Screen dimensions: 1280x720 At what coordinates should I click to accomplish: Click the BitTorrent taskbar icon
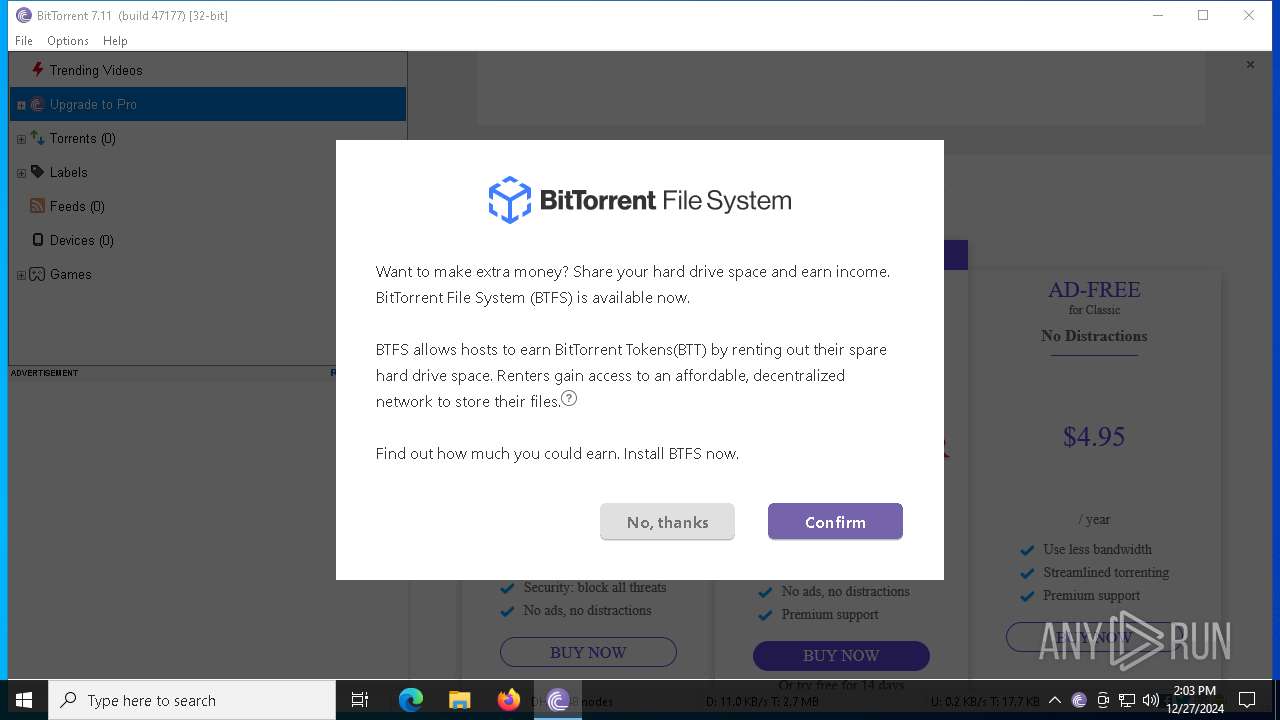point(558,700)
